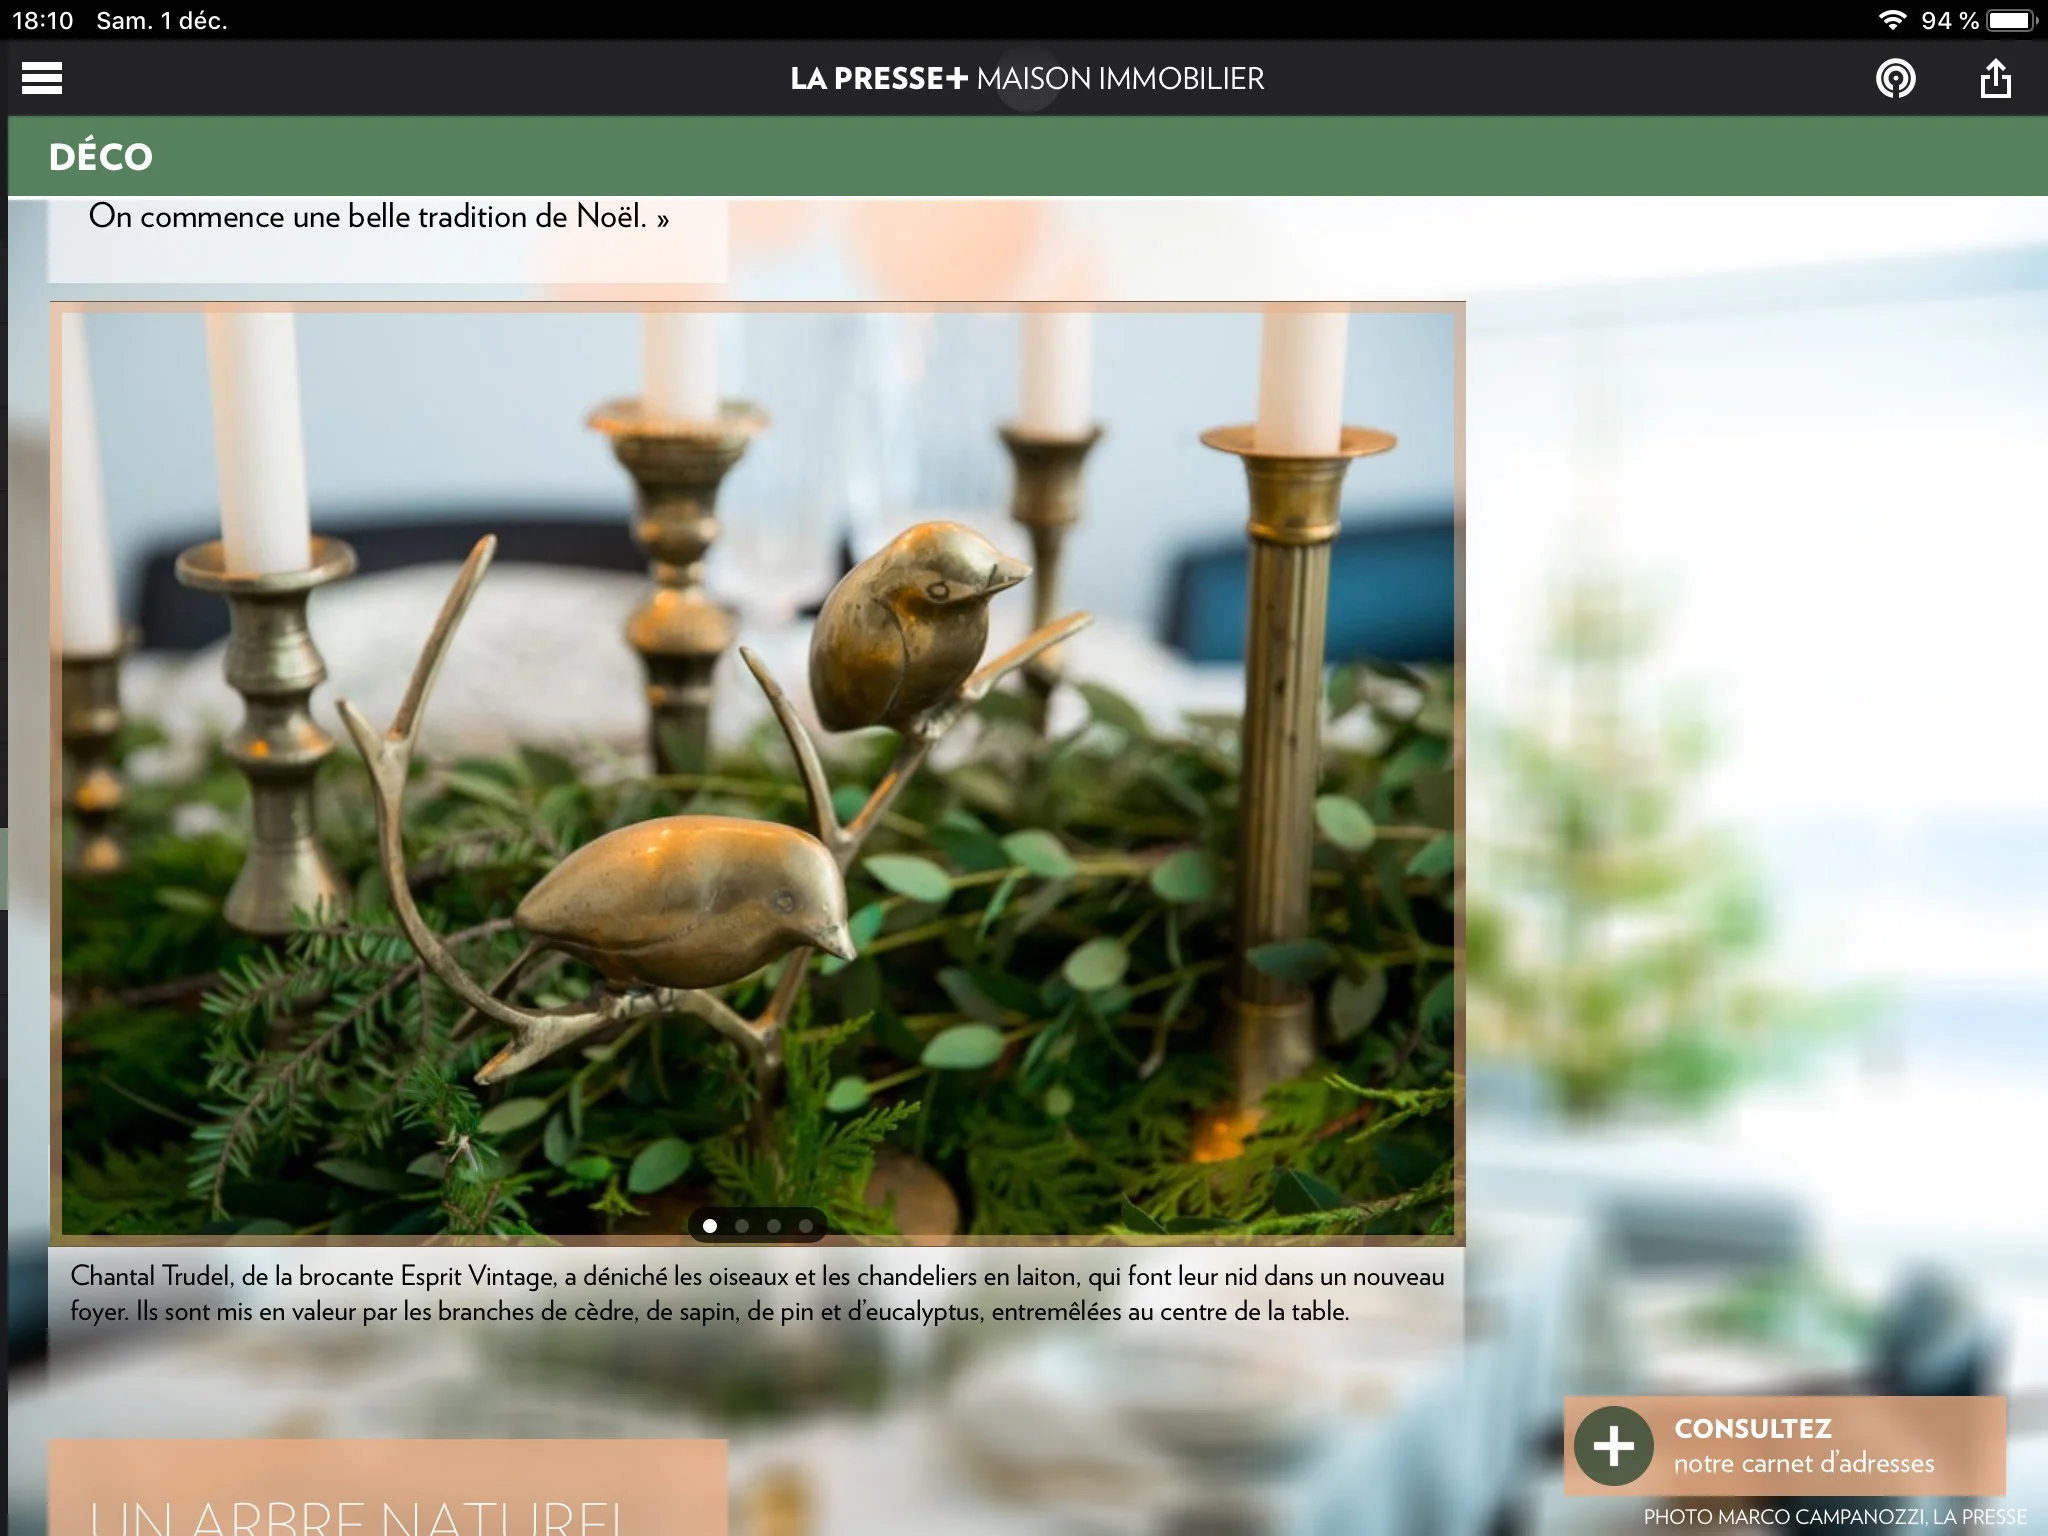2048x1536 pixels.
Task: Tap the date Sam. 1 déc.
Action: [x=162, y=20]
